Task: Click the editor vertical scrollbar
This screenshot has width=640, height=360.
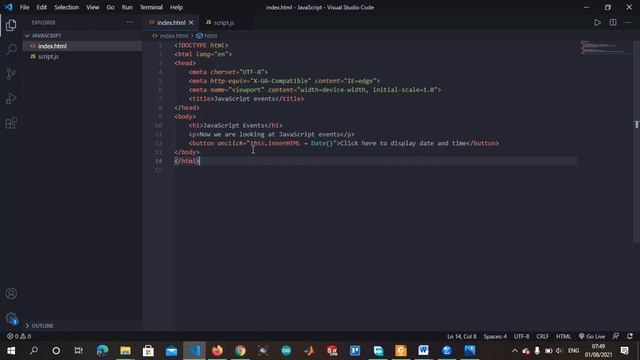Action: click(x=636, y=143)
